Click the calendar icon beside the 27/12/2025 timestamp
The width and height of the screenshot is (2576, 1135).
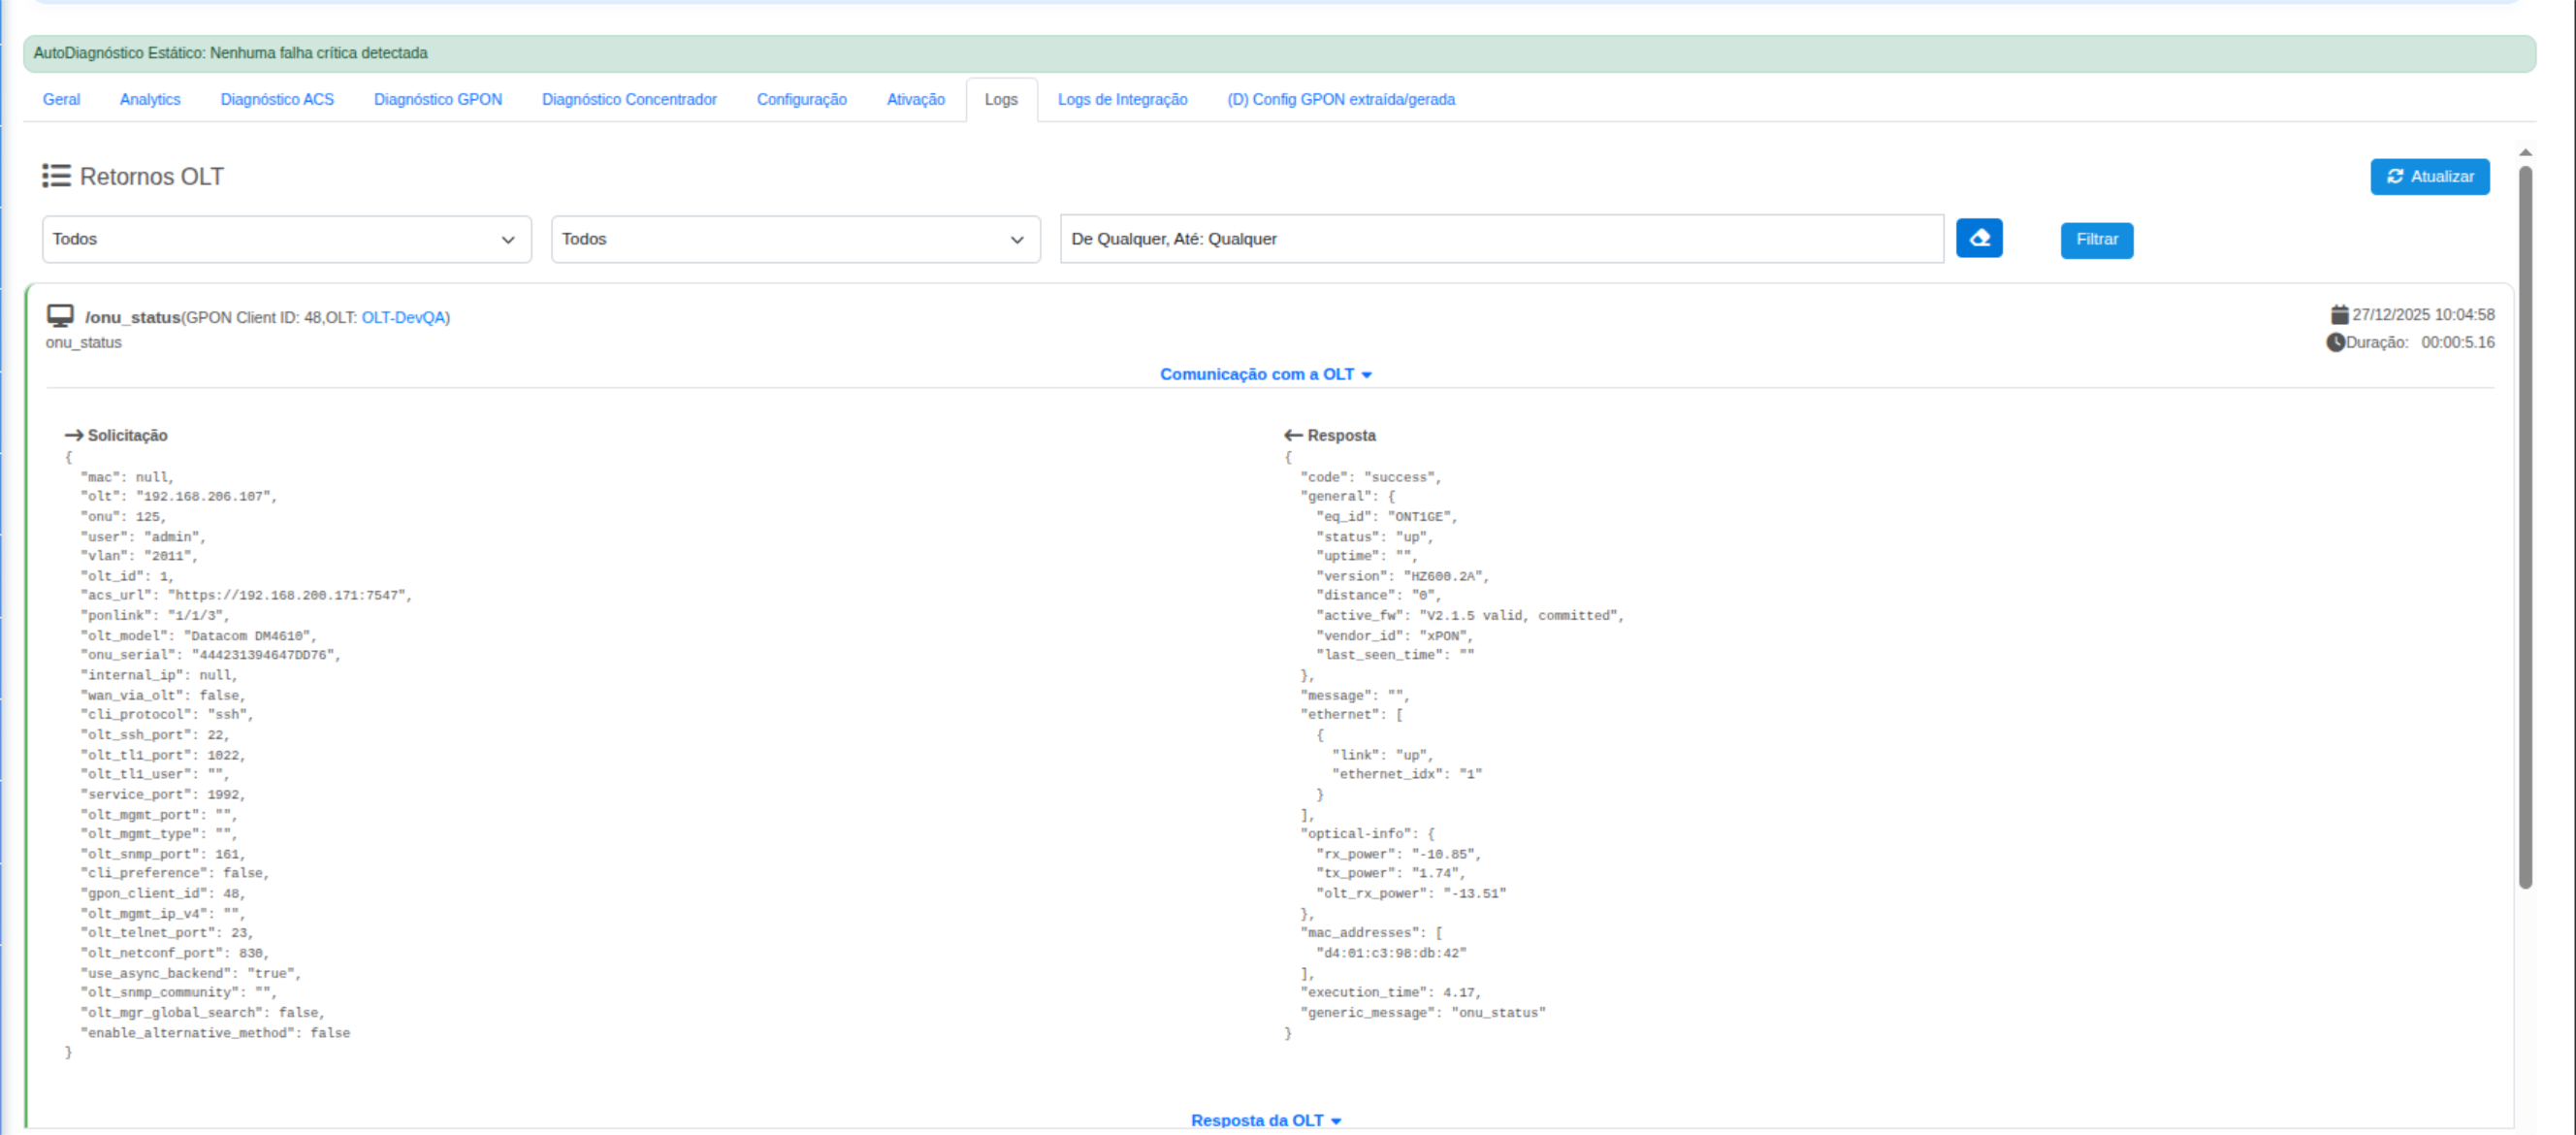pos(2338,314)
